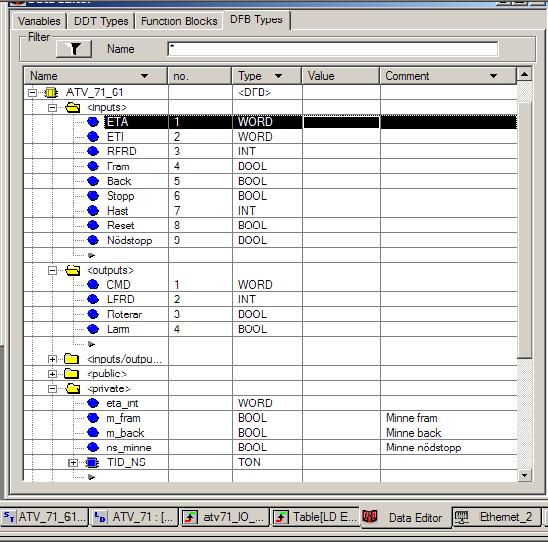
Task: Open the Name column dropdown arrow
Action: coord(144,76)
